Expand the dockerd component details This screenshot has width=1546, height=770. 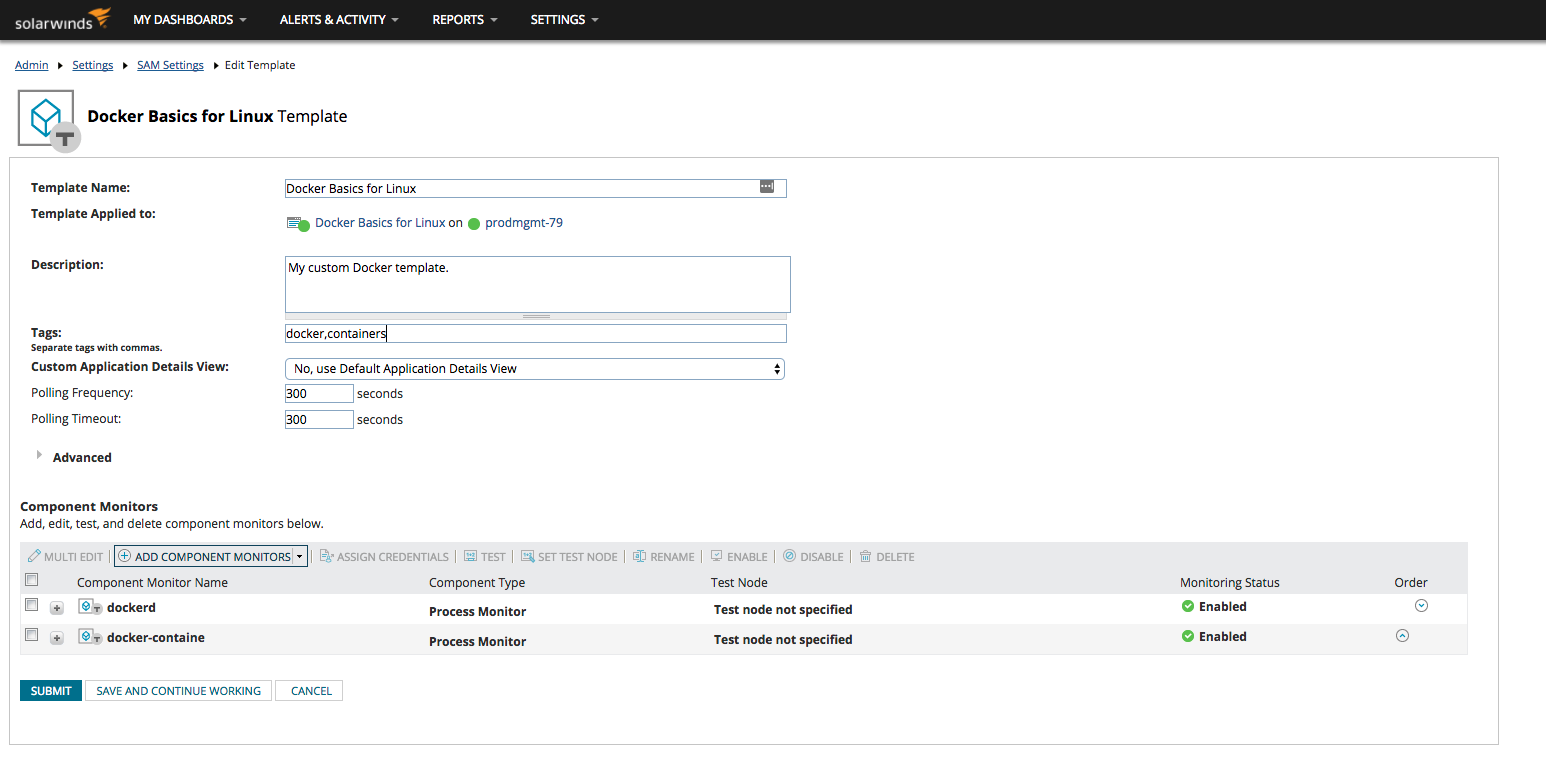point(57,608)
